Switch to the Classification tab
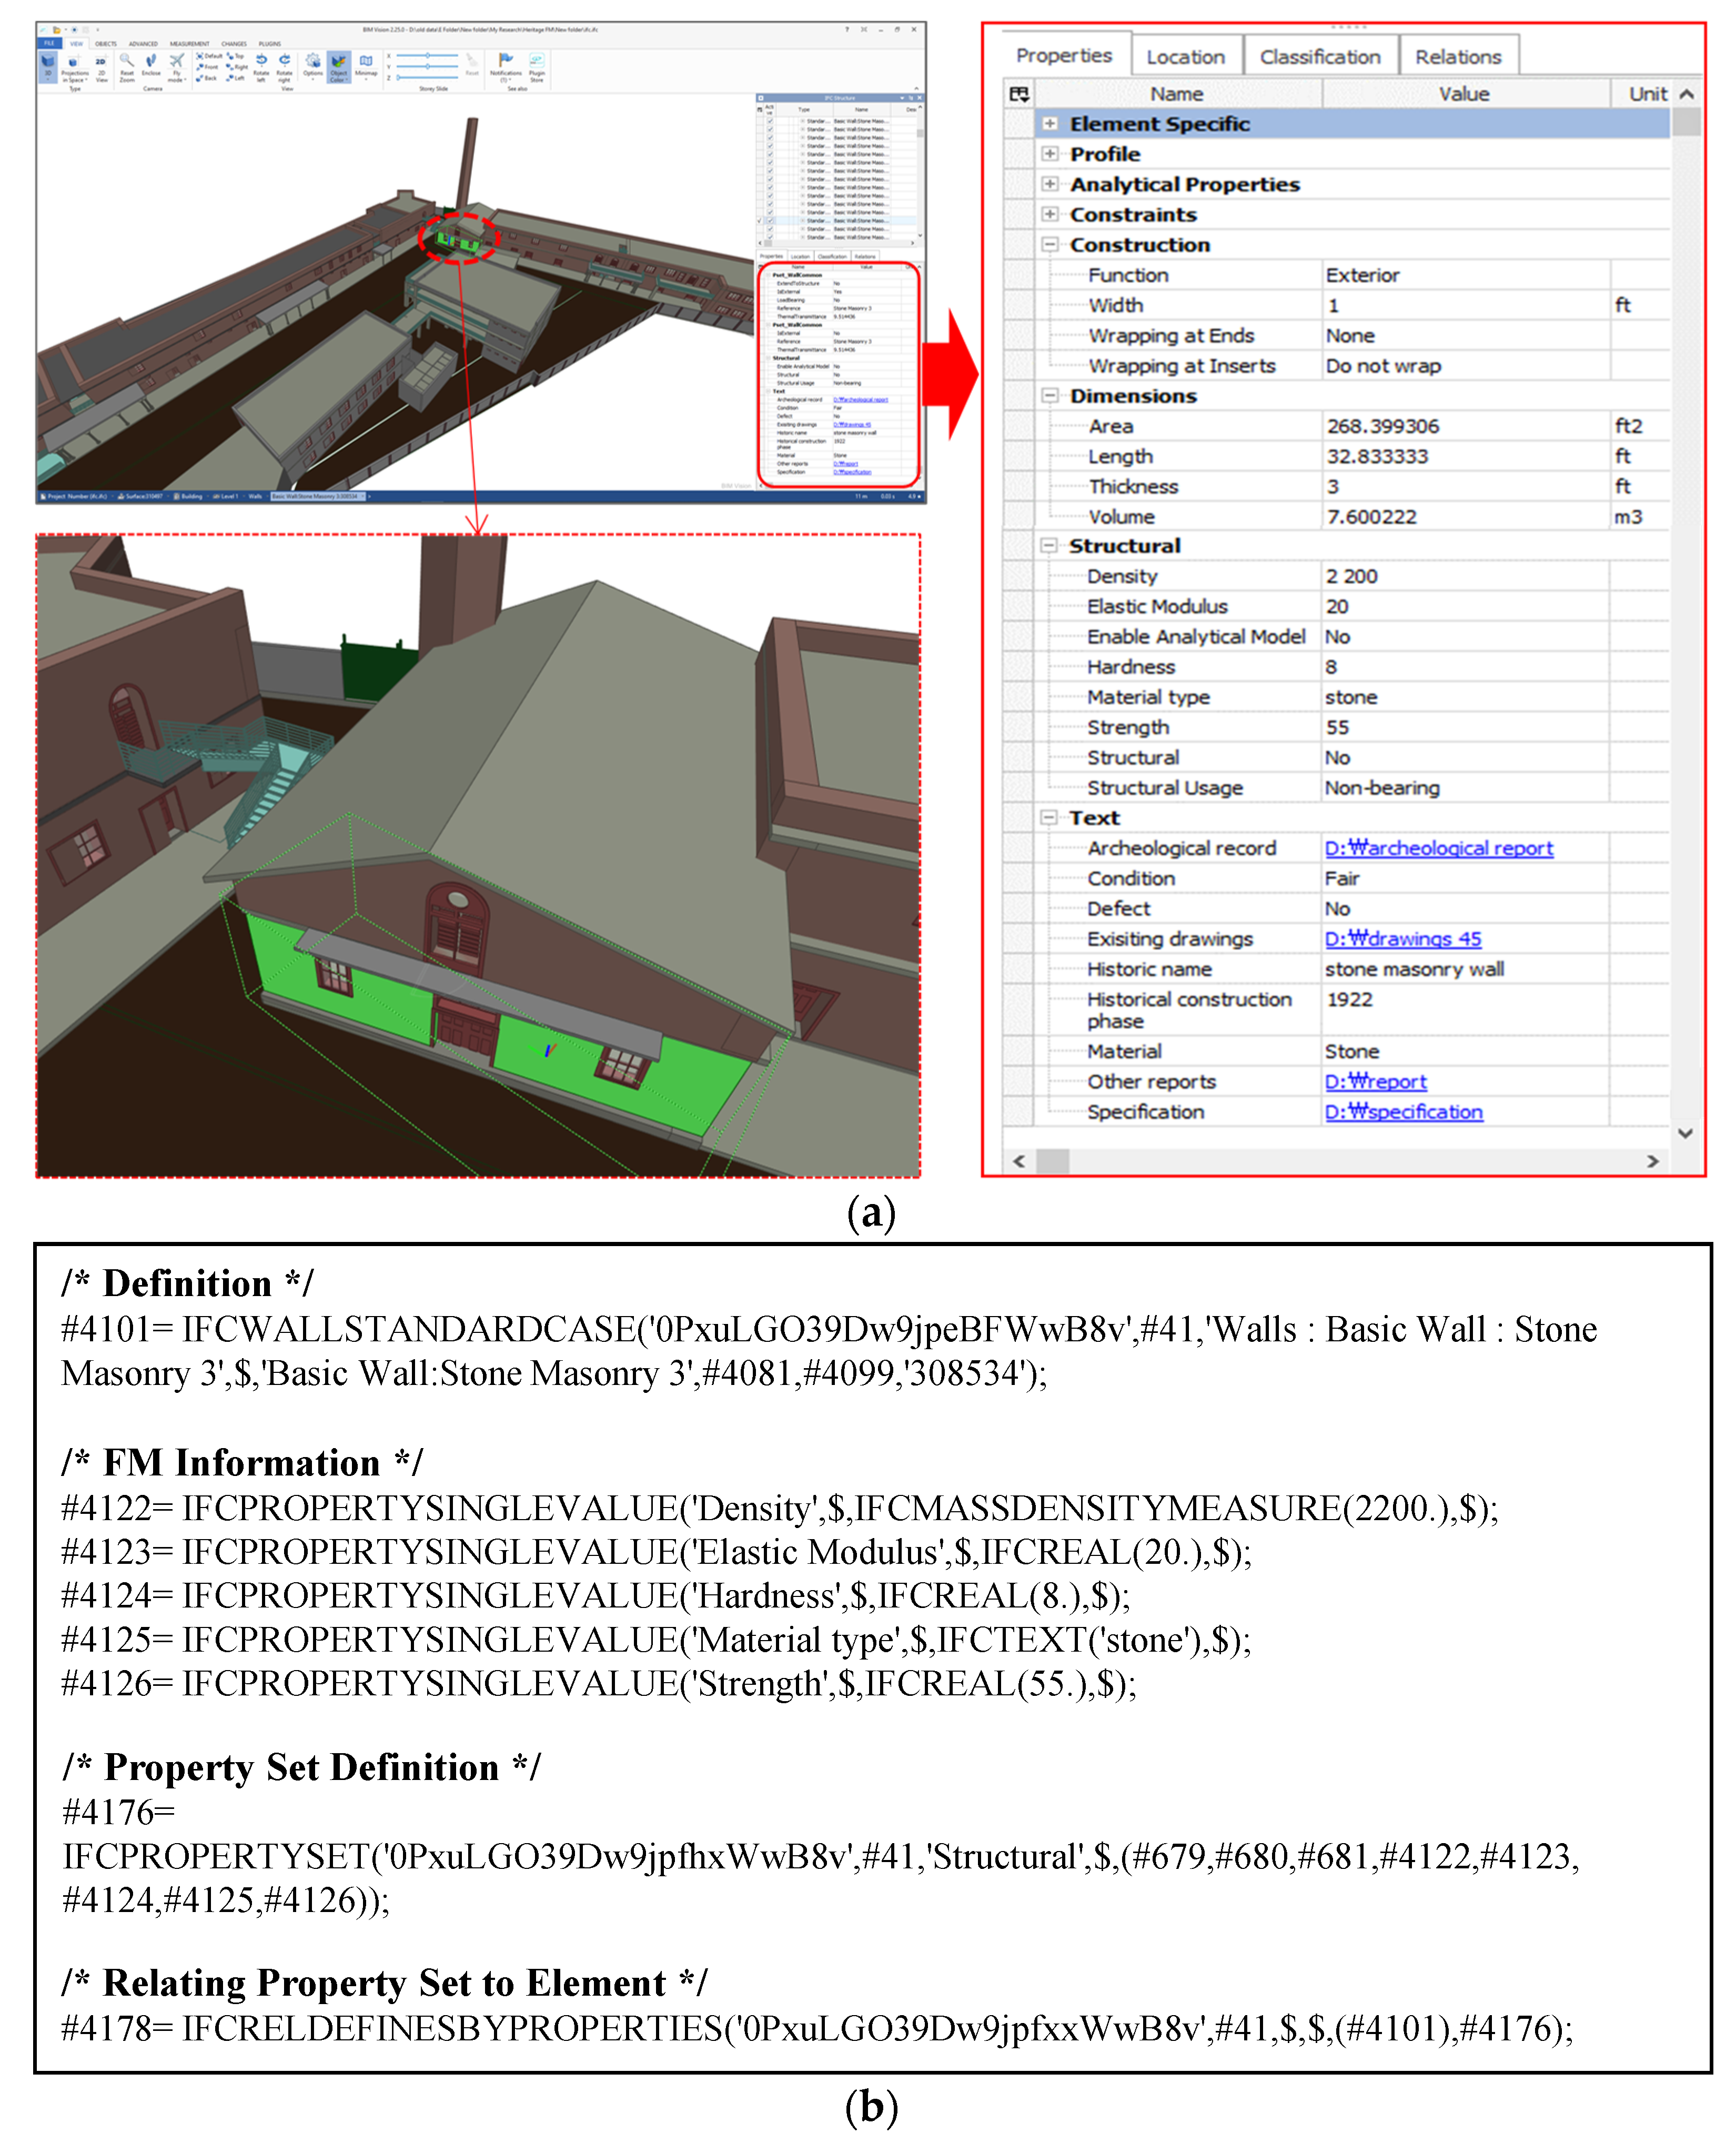1736x2144 pixels. (1319, 57)
